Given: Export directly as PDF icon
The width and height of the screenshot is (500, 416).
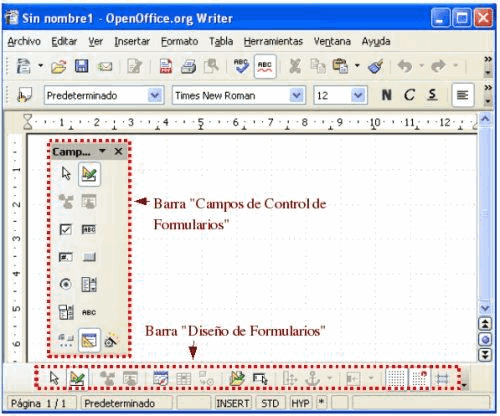Looking at the screenshot, I should pyautogui.click(x=166, y=66).
